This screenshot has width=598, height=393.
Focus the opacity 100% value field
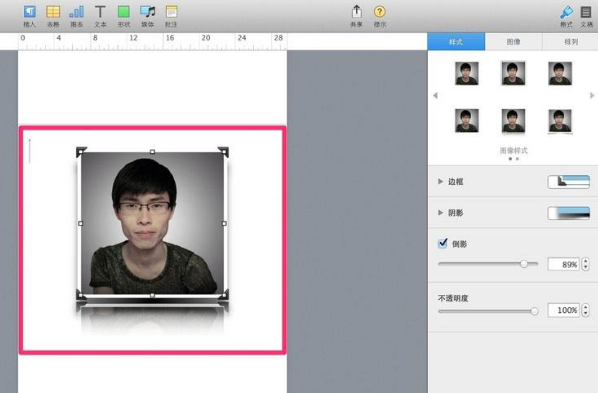[x=563, y=310]
